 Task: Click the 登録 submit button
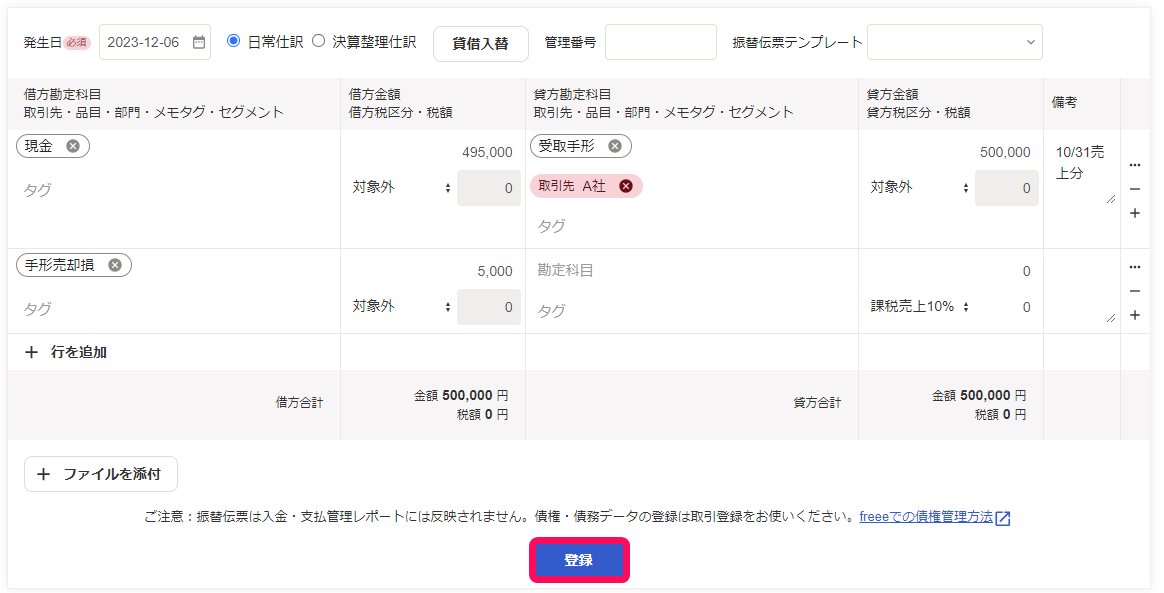[579, 560]
